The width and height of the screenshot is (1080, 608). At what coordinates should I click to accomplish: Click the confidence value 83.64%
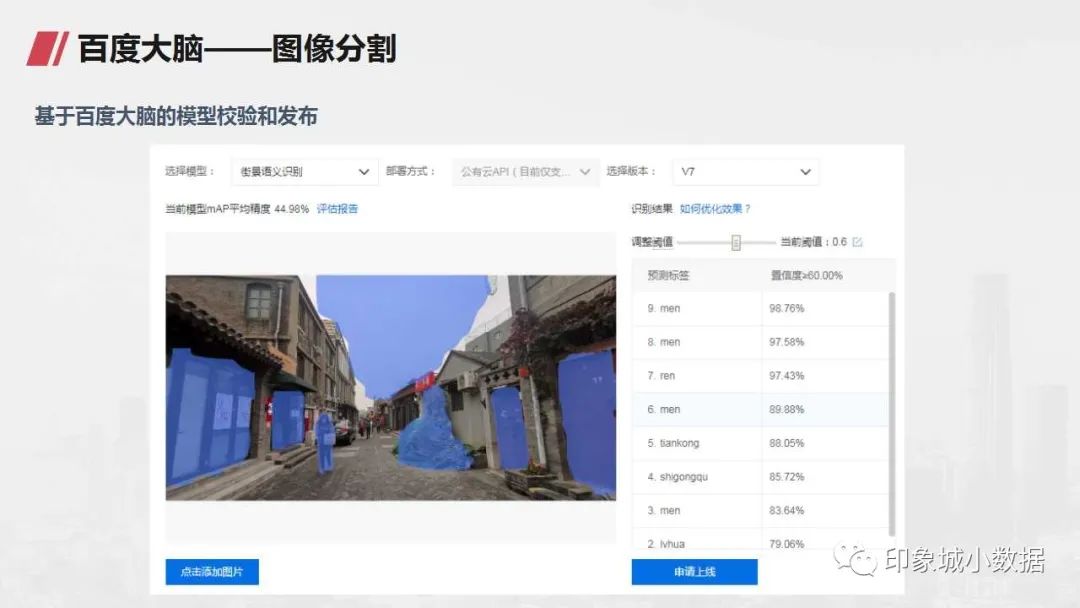(x=787, y=511)
